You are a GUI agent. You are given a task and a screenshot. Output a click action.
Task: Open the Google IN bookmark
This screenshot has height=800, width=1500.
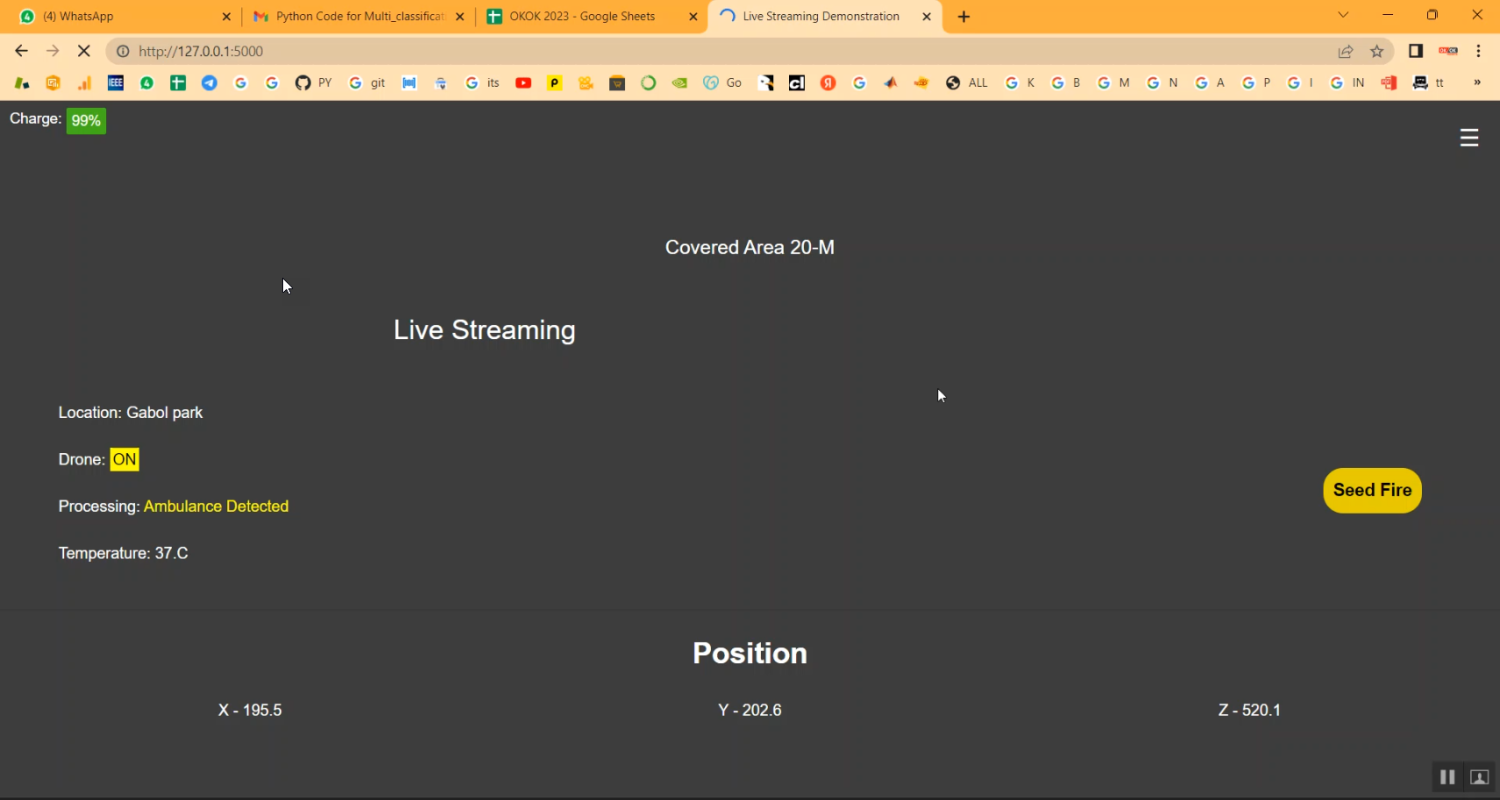(1347, 83)
